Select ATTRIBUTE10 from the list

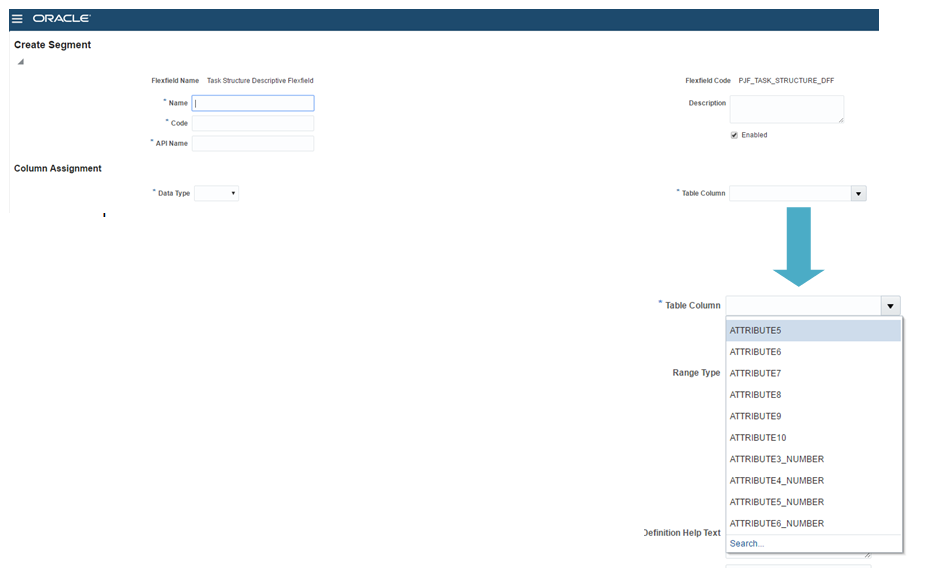click(813, 437)
